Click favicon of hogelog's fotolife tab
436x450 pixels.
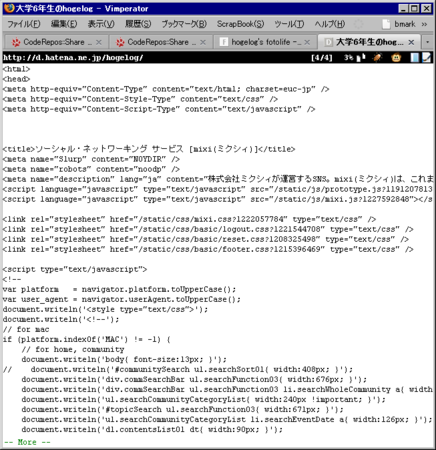(224, 42)
